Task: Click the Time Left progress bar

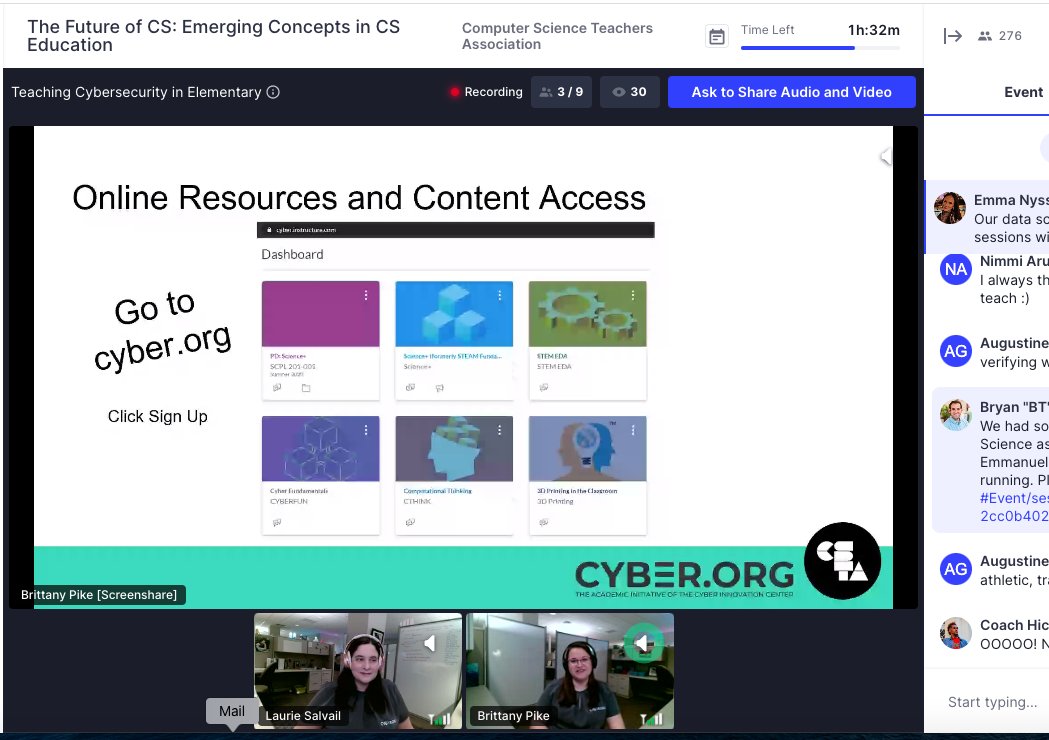Action: [820, 48]
